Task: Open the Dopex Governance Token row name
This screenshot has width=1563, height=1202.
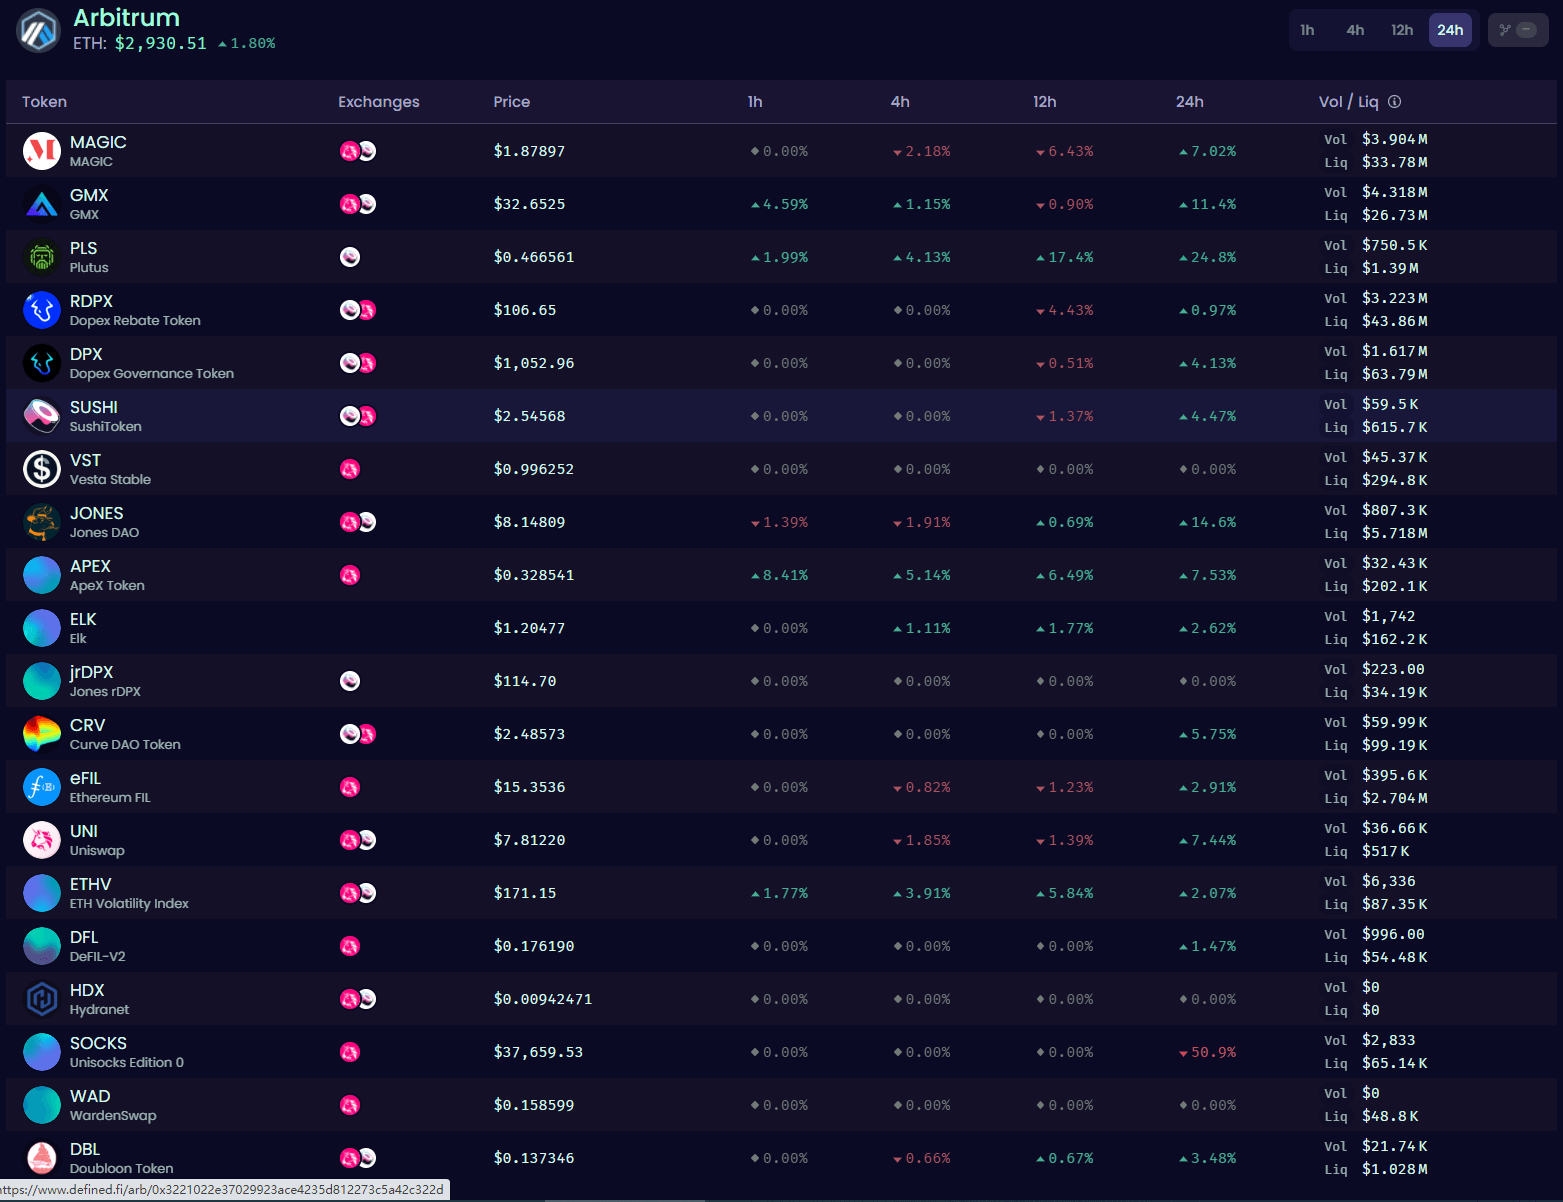Action: click(x=152, y=373)
